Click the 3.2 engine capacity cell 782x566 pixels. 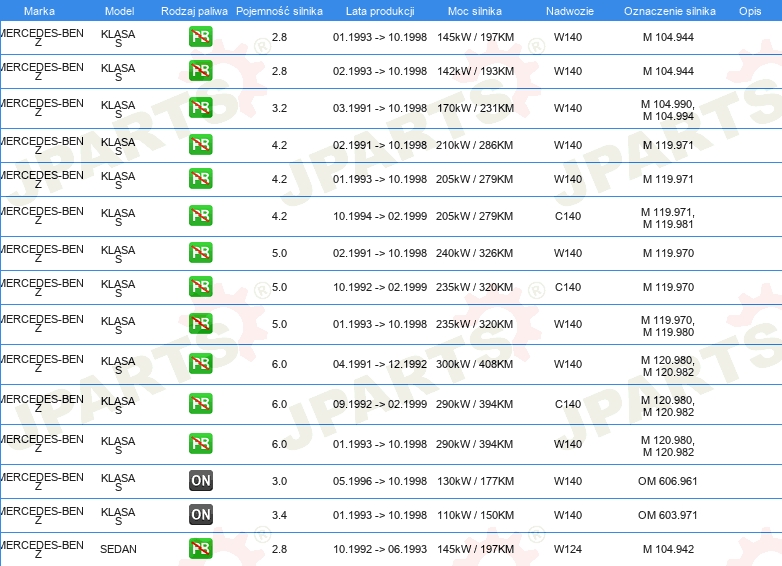point(279,108)
